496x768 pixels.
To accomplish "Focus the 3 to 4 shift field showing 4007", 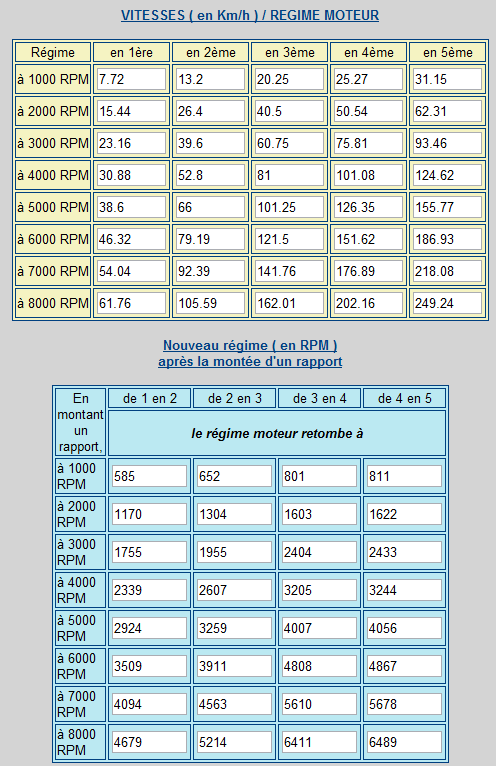I will [319, 628].
